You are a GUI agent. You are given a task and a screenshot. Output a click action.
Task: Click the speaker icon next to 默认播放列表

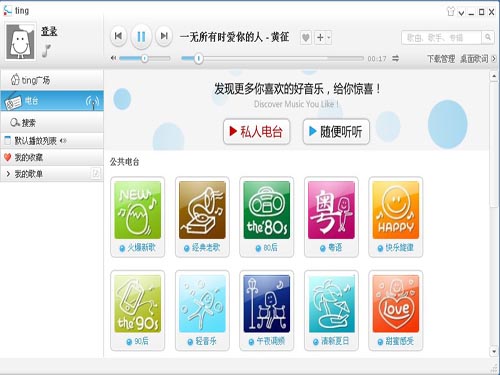click(x=63, y=141)
